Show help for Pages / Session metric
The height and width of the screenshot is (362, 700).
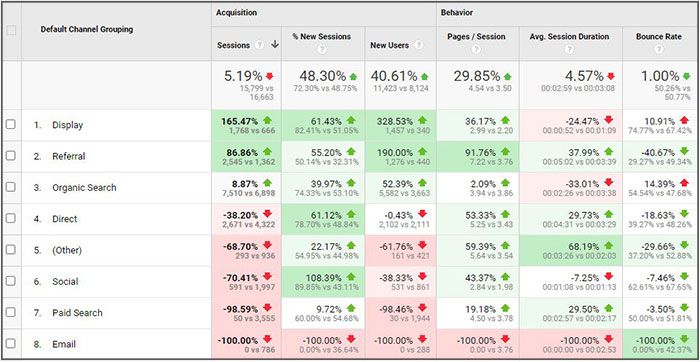coord(476,50)
